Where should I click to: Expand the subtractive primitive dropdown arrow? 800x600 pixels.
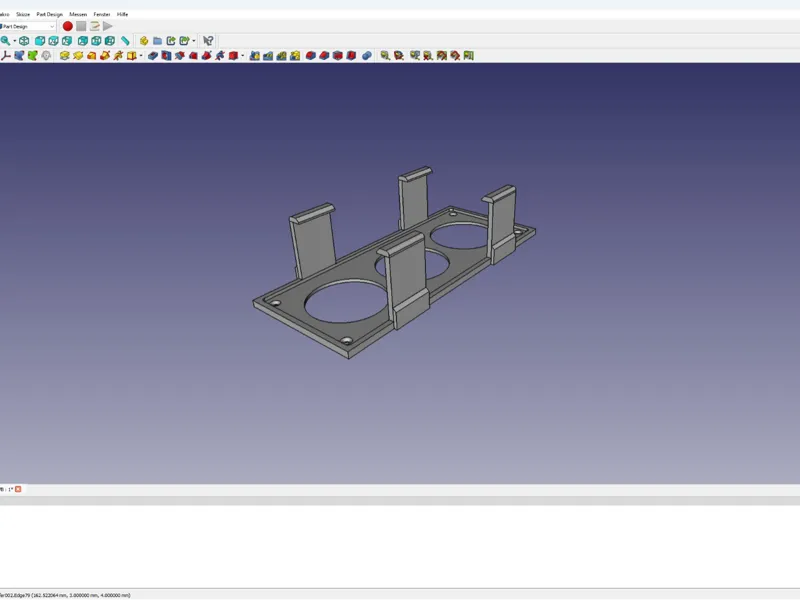coord(242,56)
